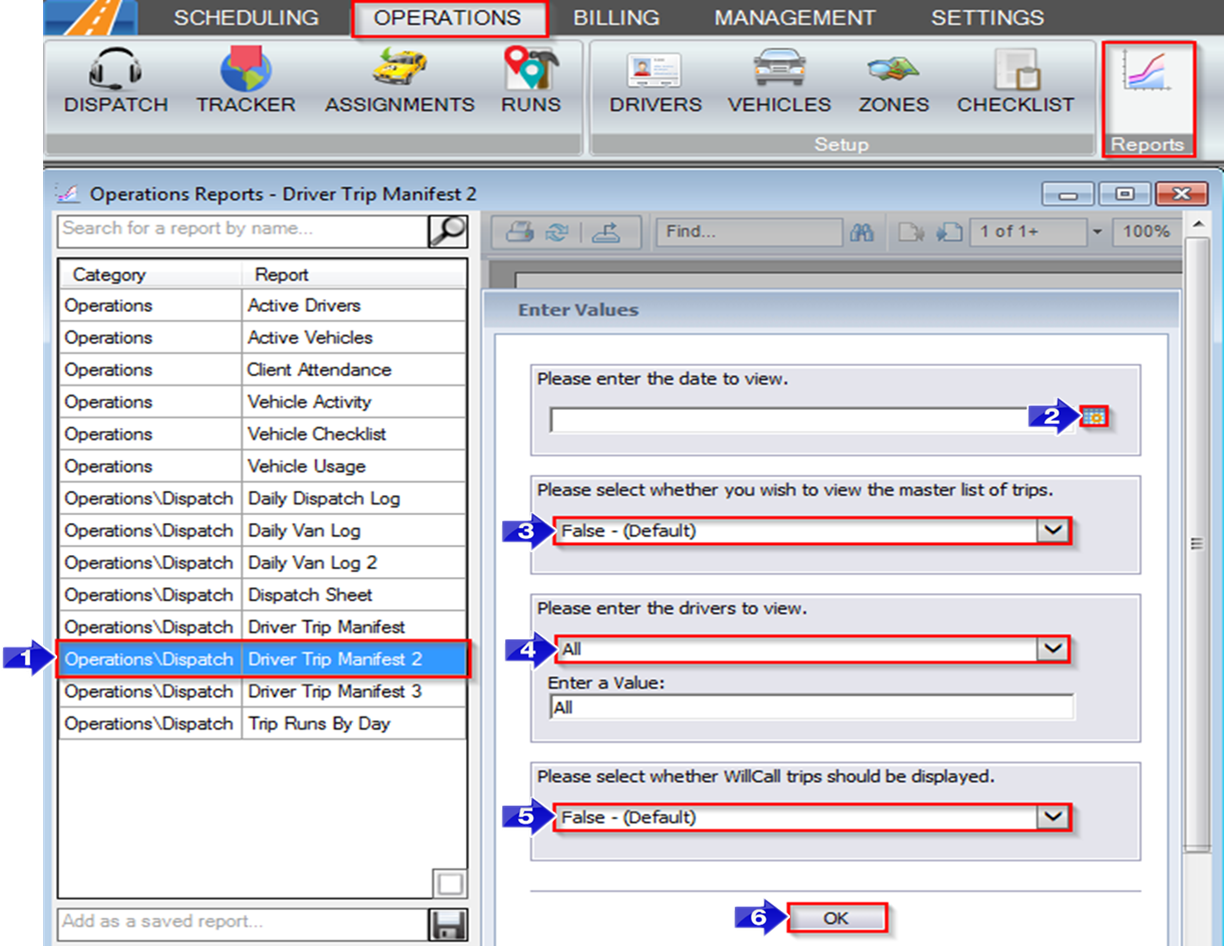
Task: Switch to the SCHEDULING tab
Action: tap(246, 18)
